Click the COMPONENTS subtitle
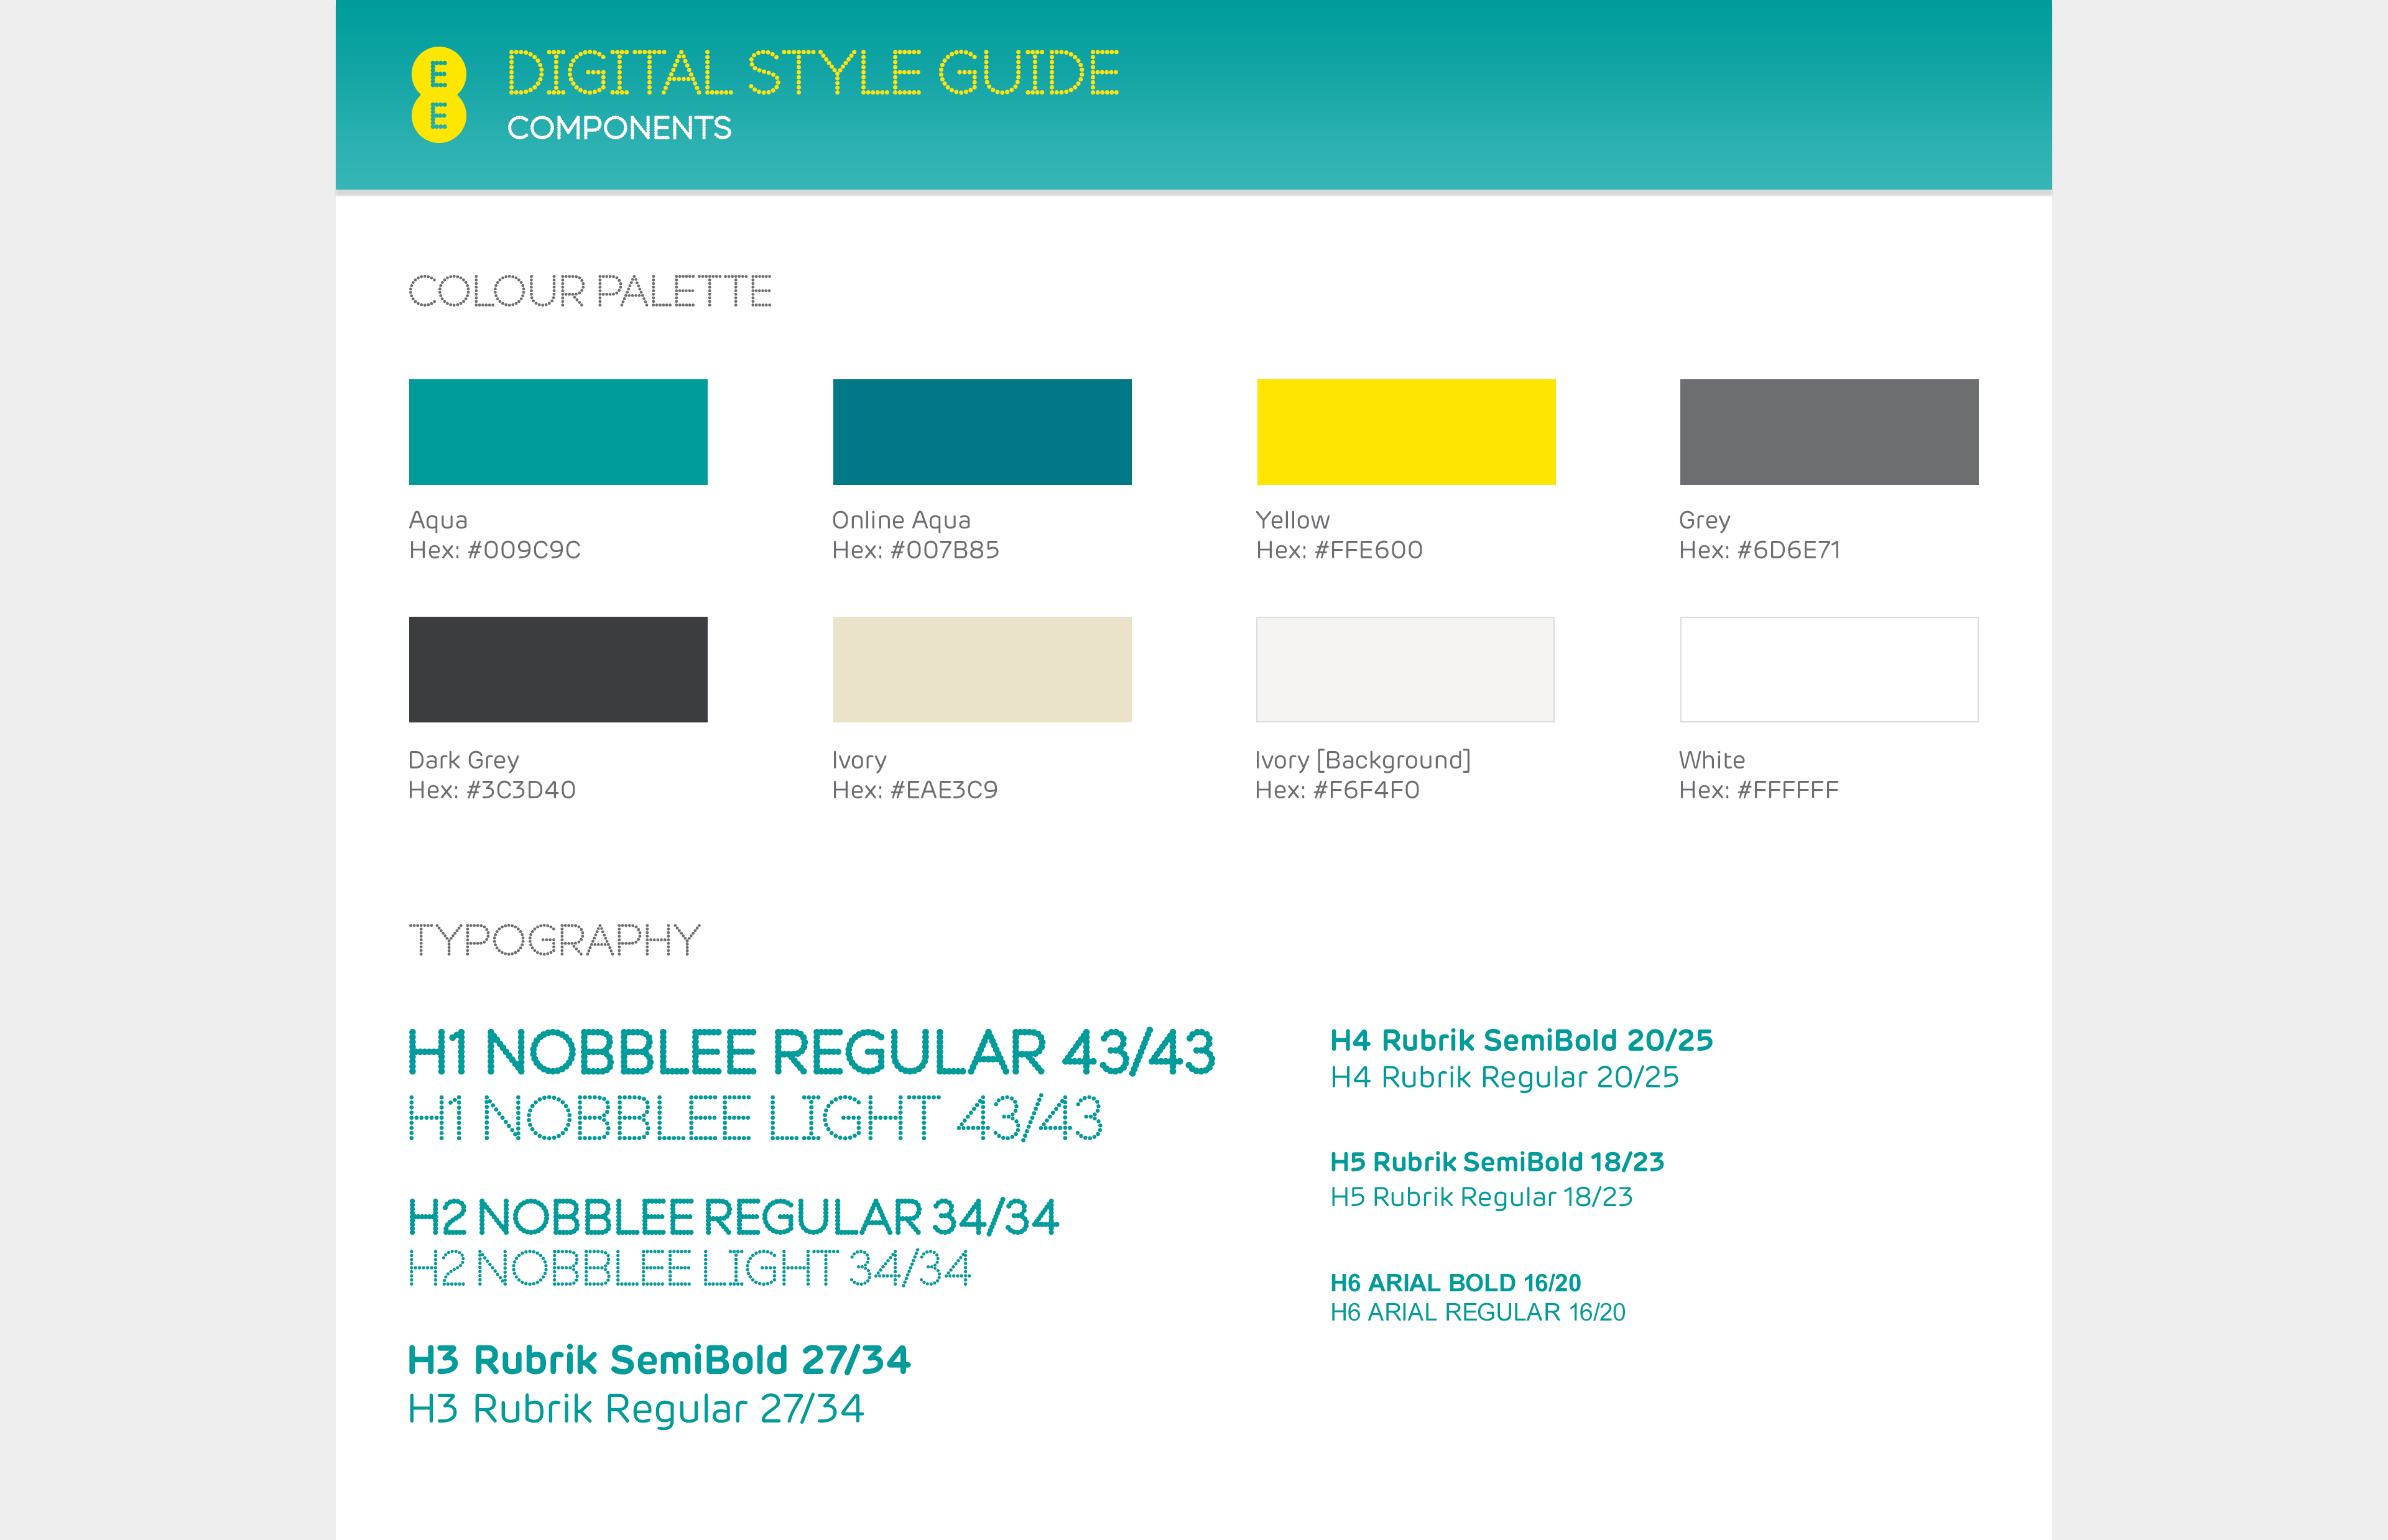Image resolution: width=2388 pixels, height=1540 pixels. [619, 128]
